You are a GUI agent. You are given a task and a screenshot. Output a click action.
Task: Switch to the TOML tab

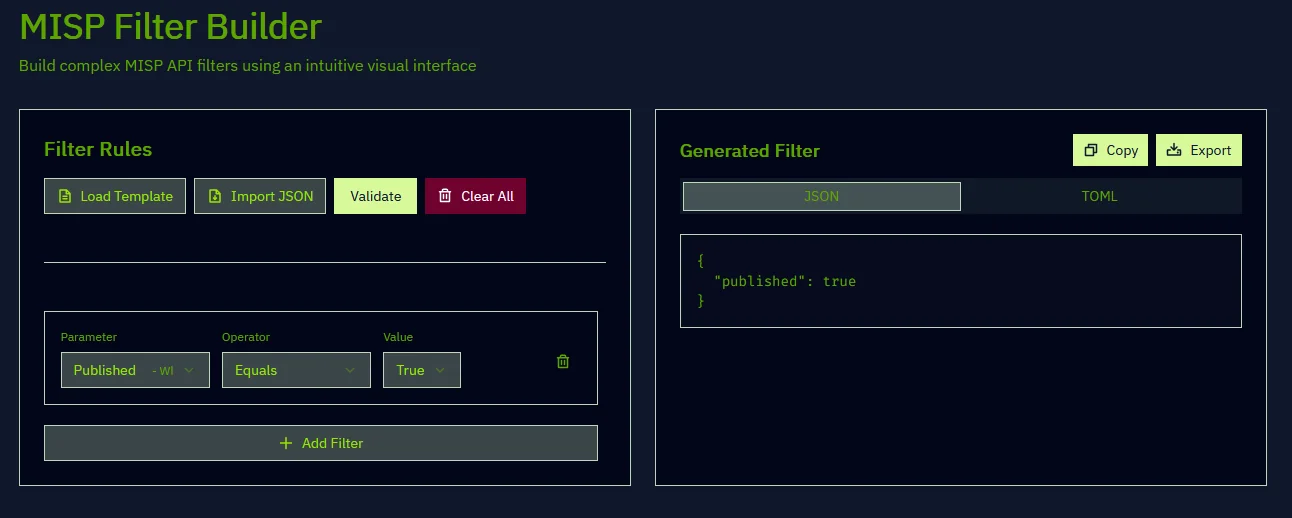(x=1100, y=196)
